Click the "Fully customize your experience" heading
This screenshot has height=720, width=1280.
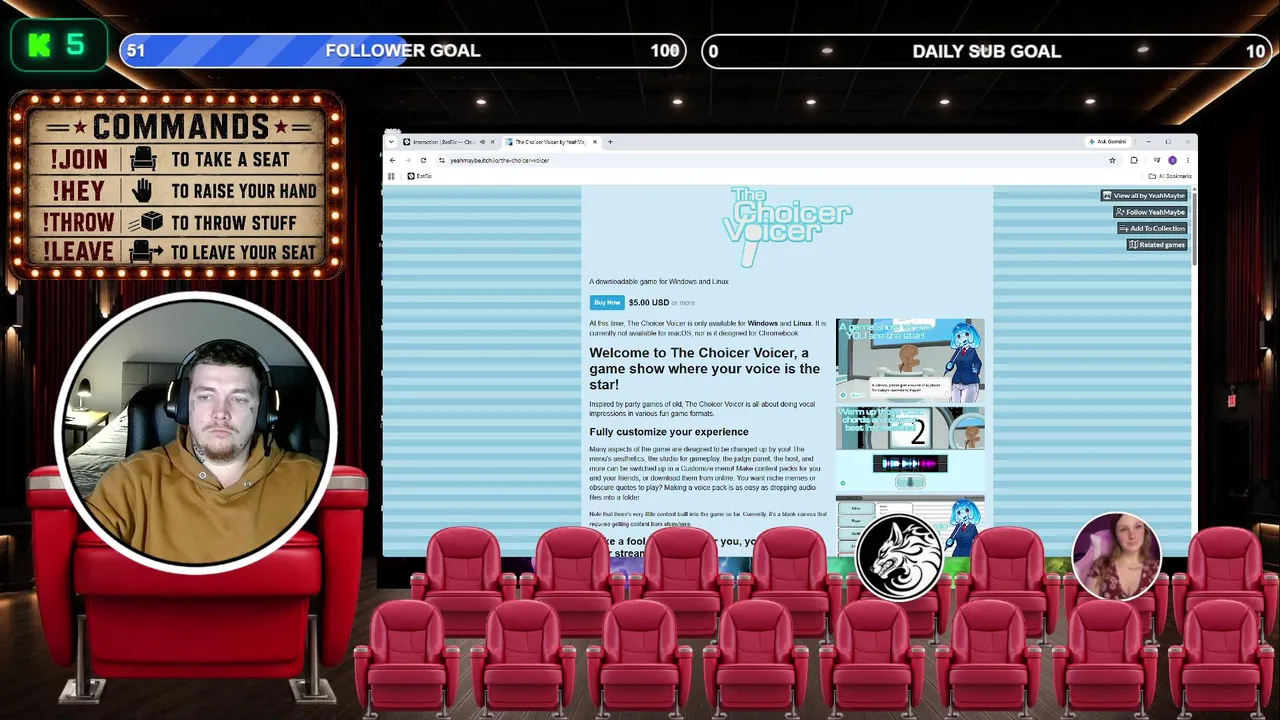tap(669, 432)
